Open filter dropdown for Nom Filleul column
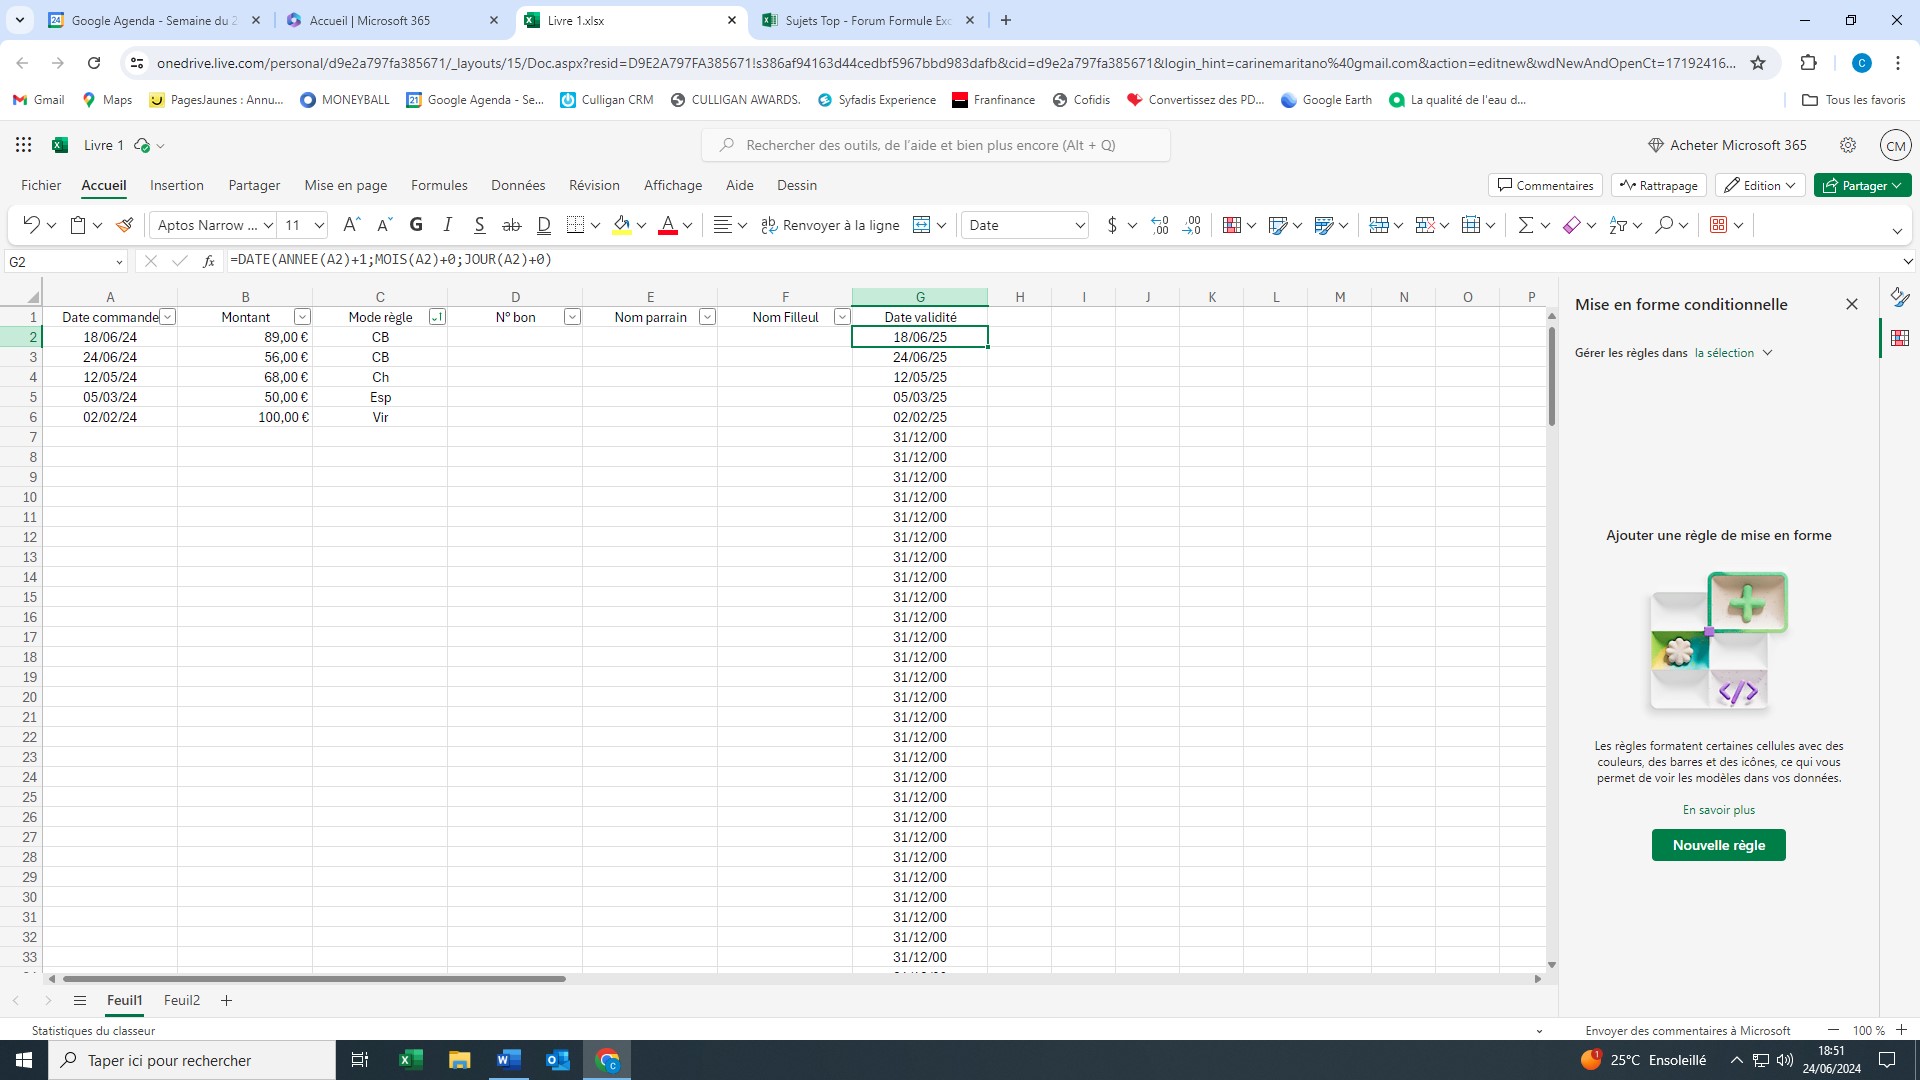The width and height of the screenshot is (1920, 1080). 842,317
